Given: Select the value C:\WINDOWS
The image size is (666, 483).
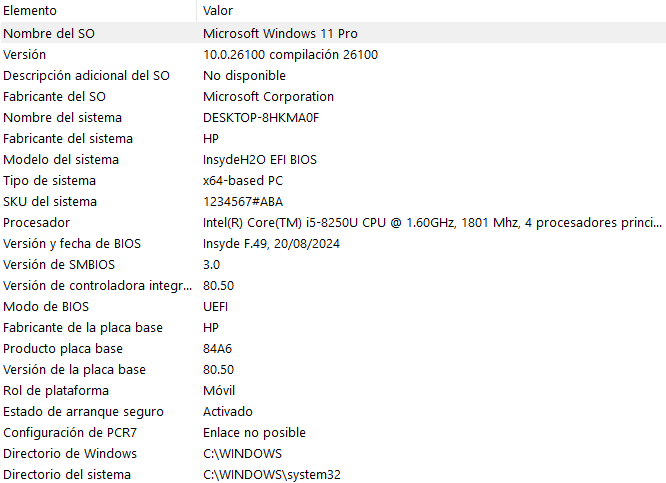Looking at the screenshot, I should pos(242,454).
